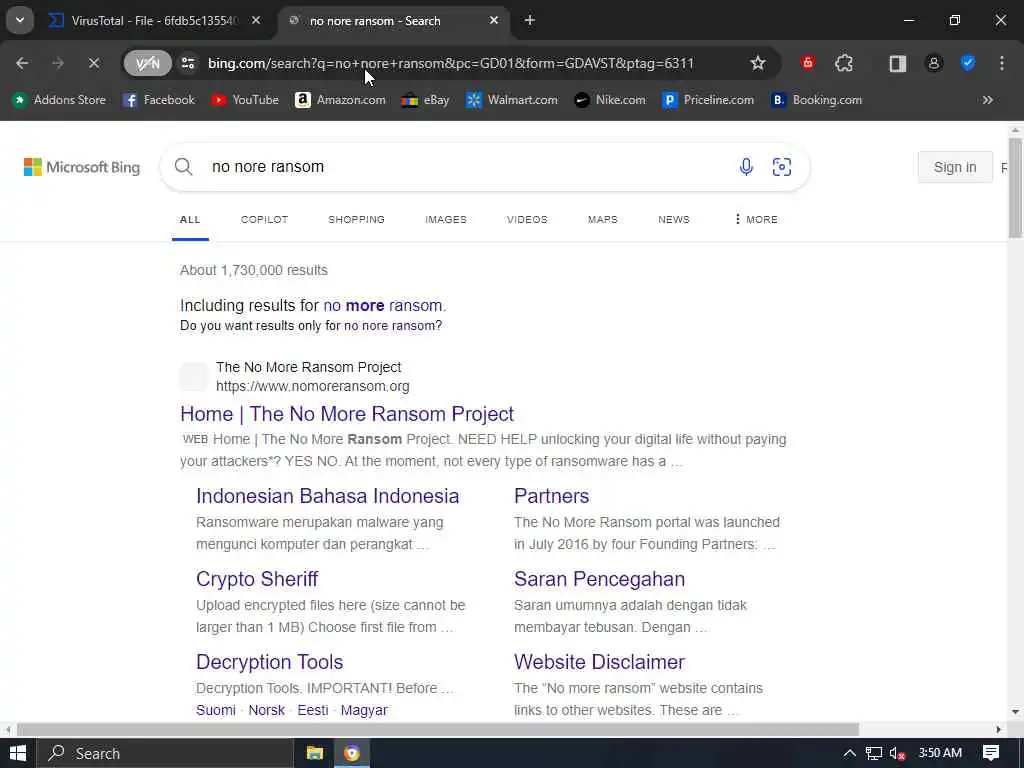Open the Crypto Sheriff sublink

pyautogui.click(x=257, y=579)
